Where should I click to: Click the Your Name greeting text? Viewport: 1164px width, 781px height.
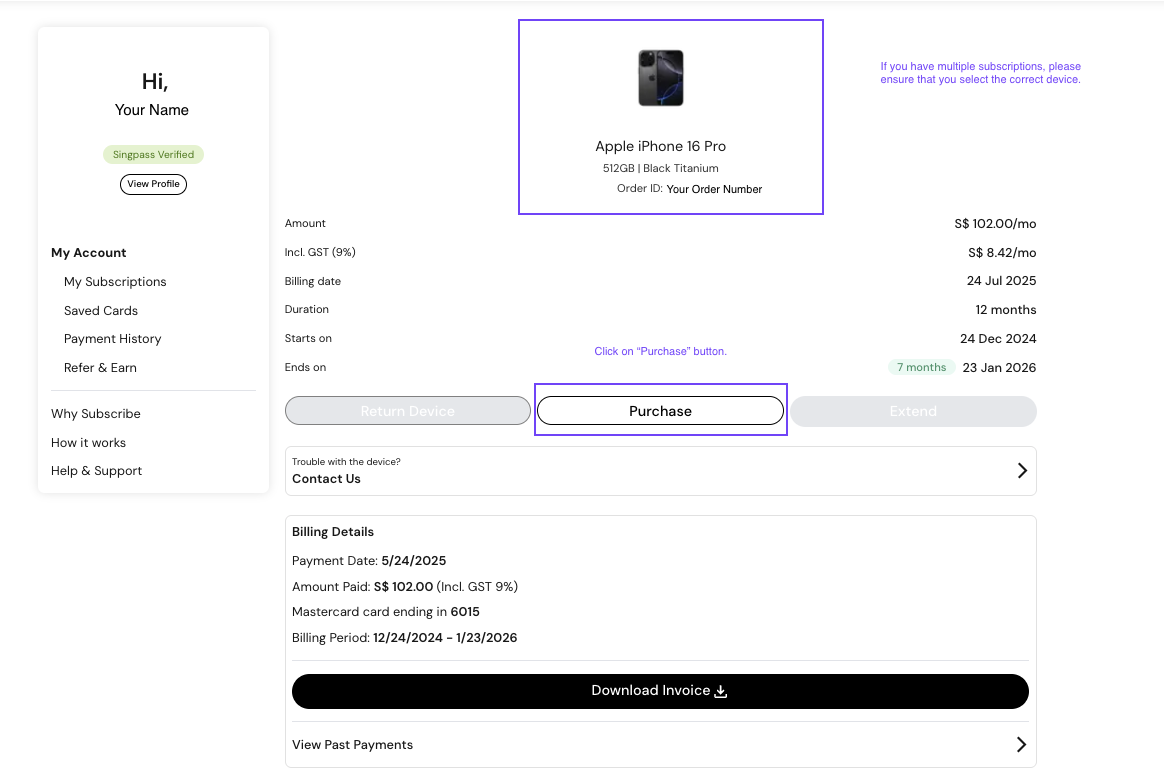(x=151, y=110)
